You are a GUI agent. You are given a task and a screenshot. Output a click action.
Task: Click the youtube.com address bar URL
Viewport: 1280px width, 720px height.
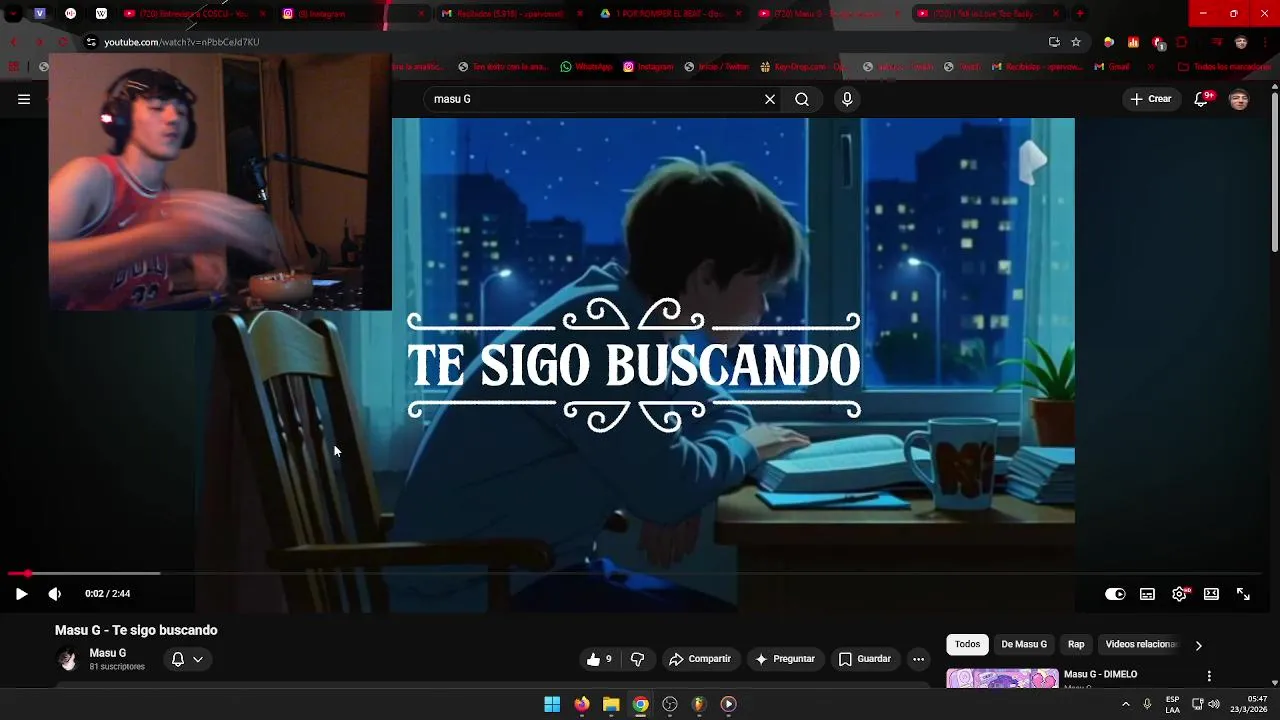click(181, 42)
